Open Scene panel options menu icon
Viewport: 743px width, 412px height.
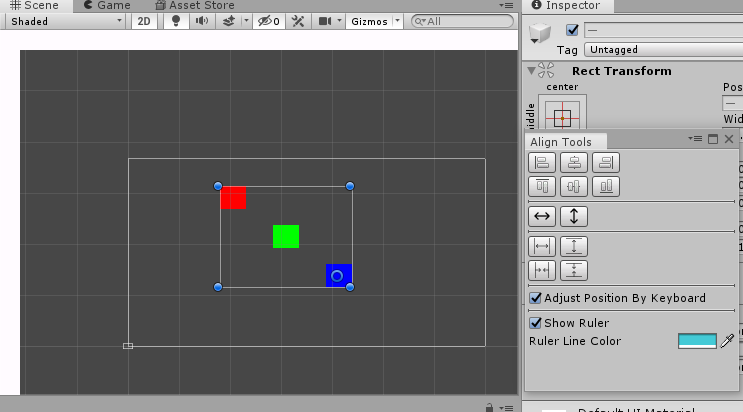[506, 6]
